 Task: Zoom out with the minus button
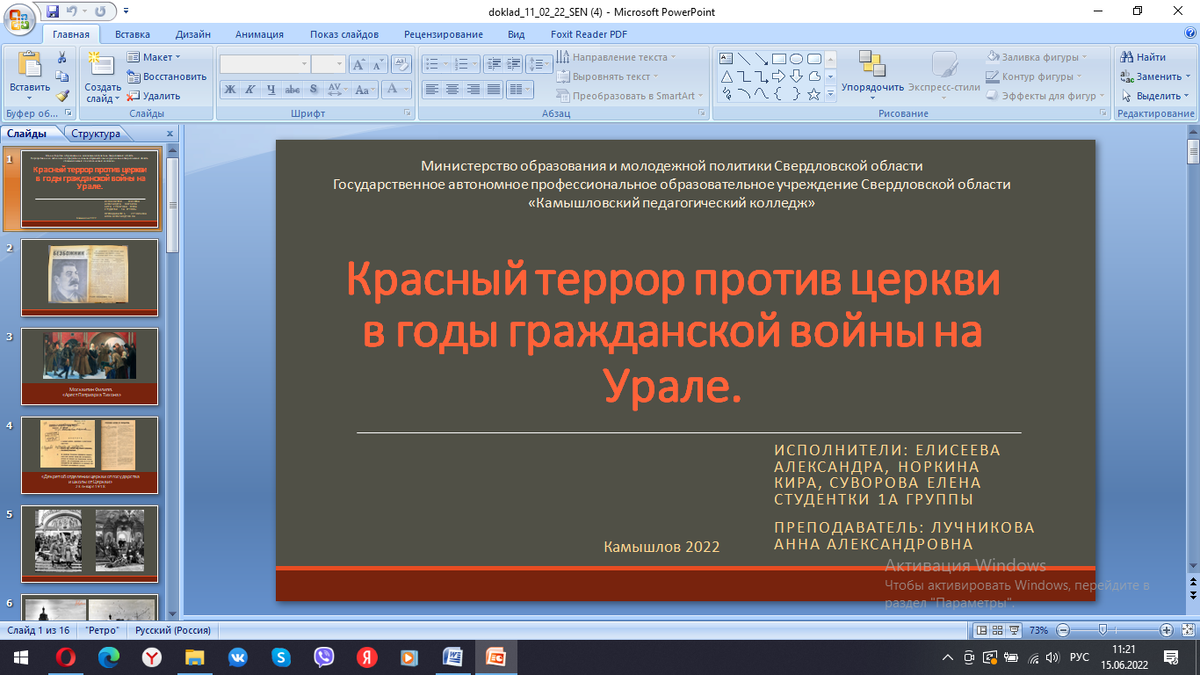coord(1062,630)
